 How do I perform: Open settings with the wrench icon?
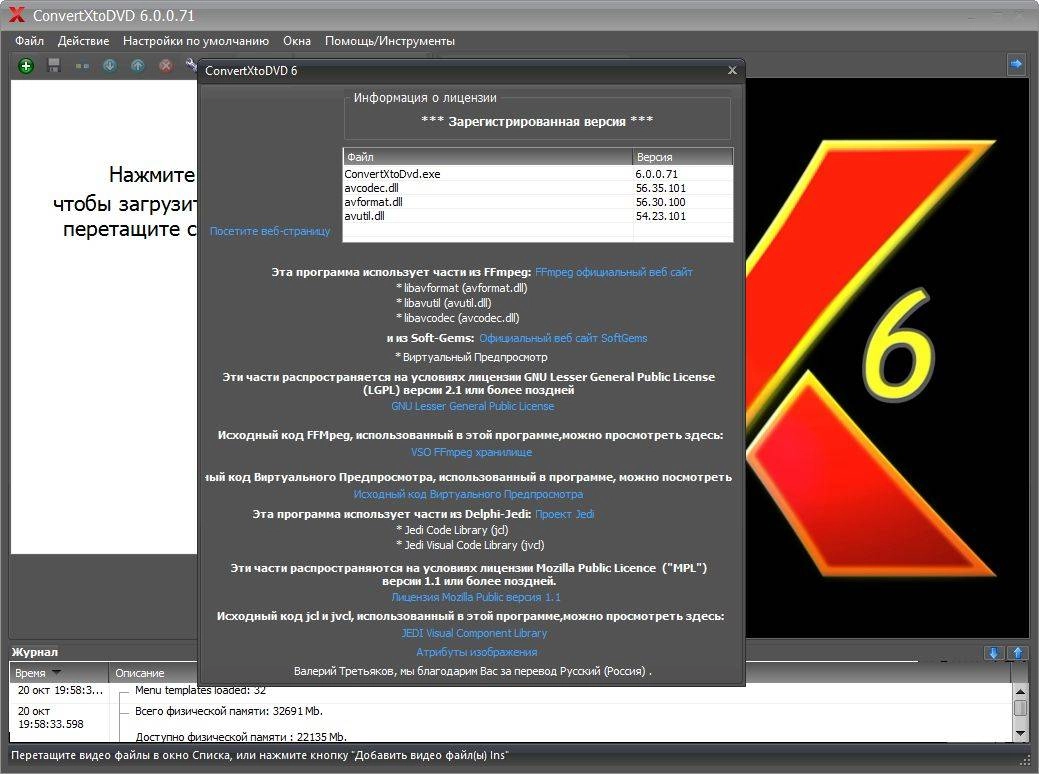click(191, 64)
